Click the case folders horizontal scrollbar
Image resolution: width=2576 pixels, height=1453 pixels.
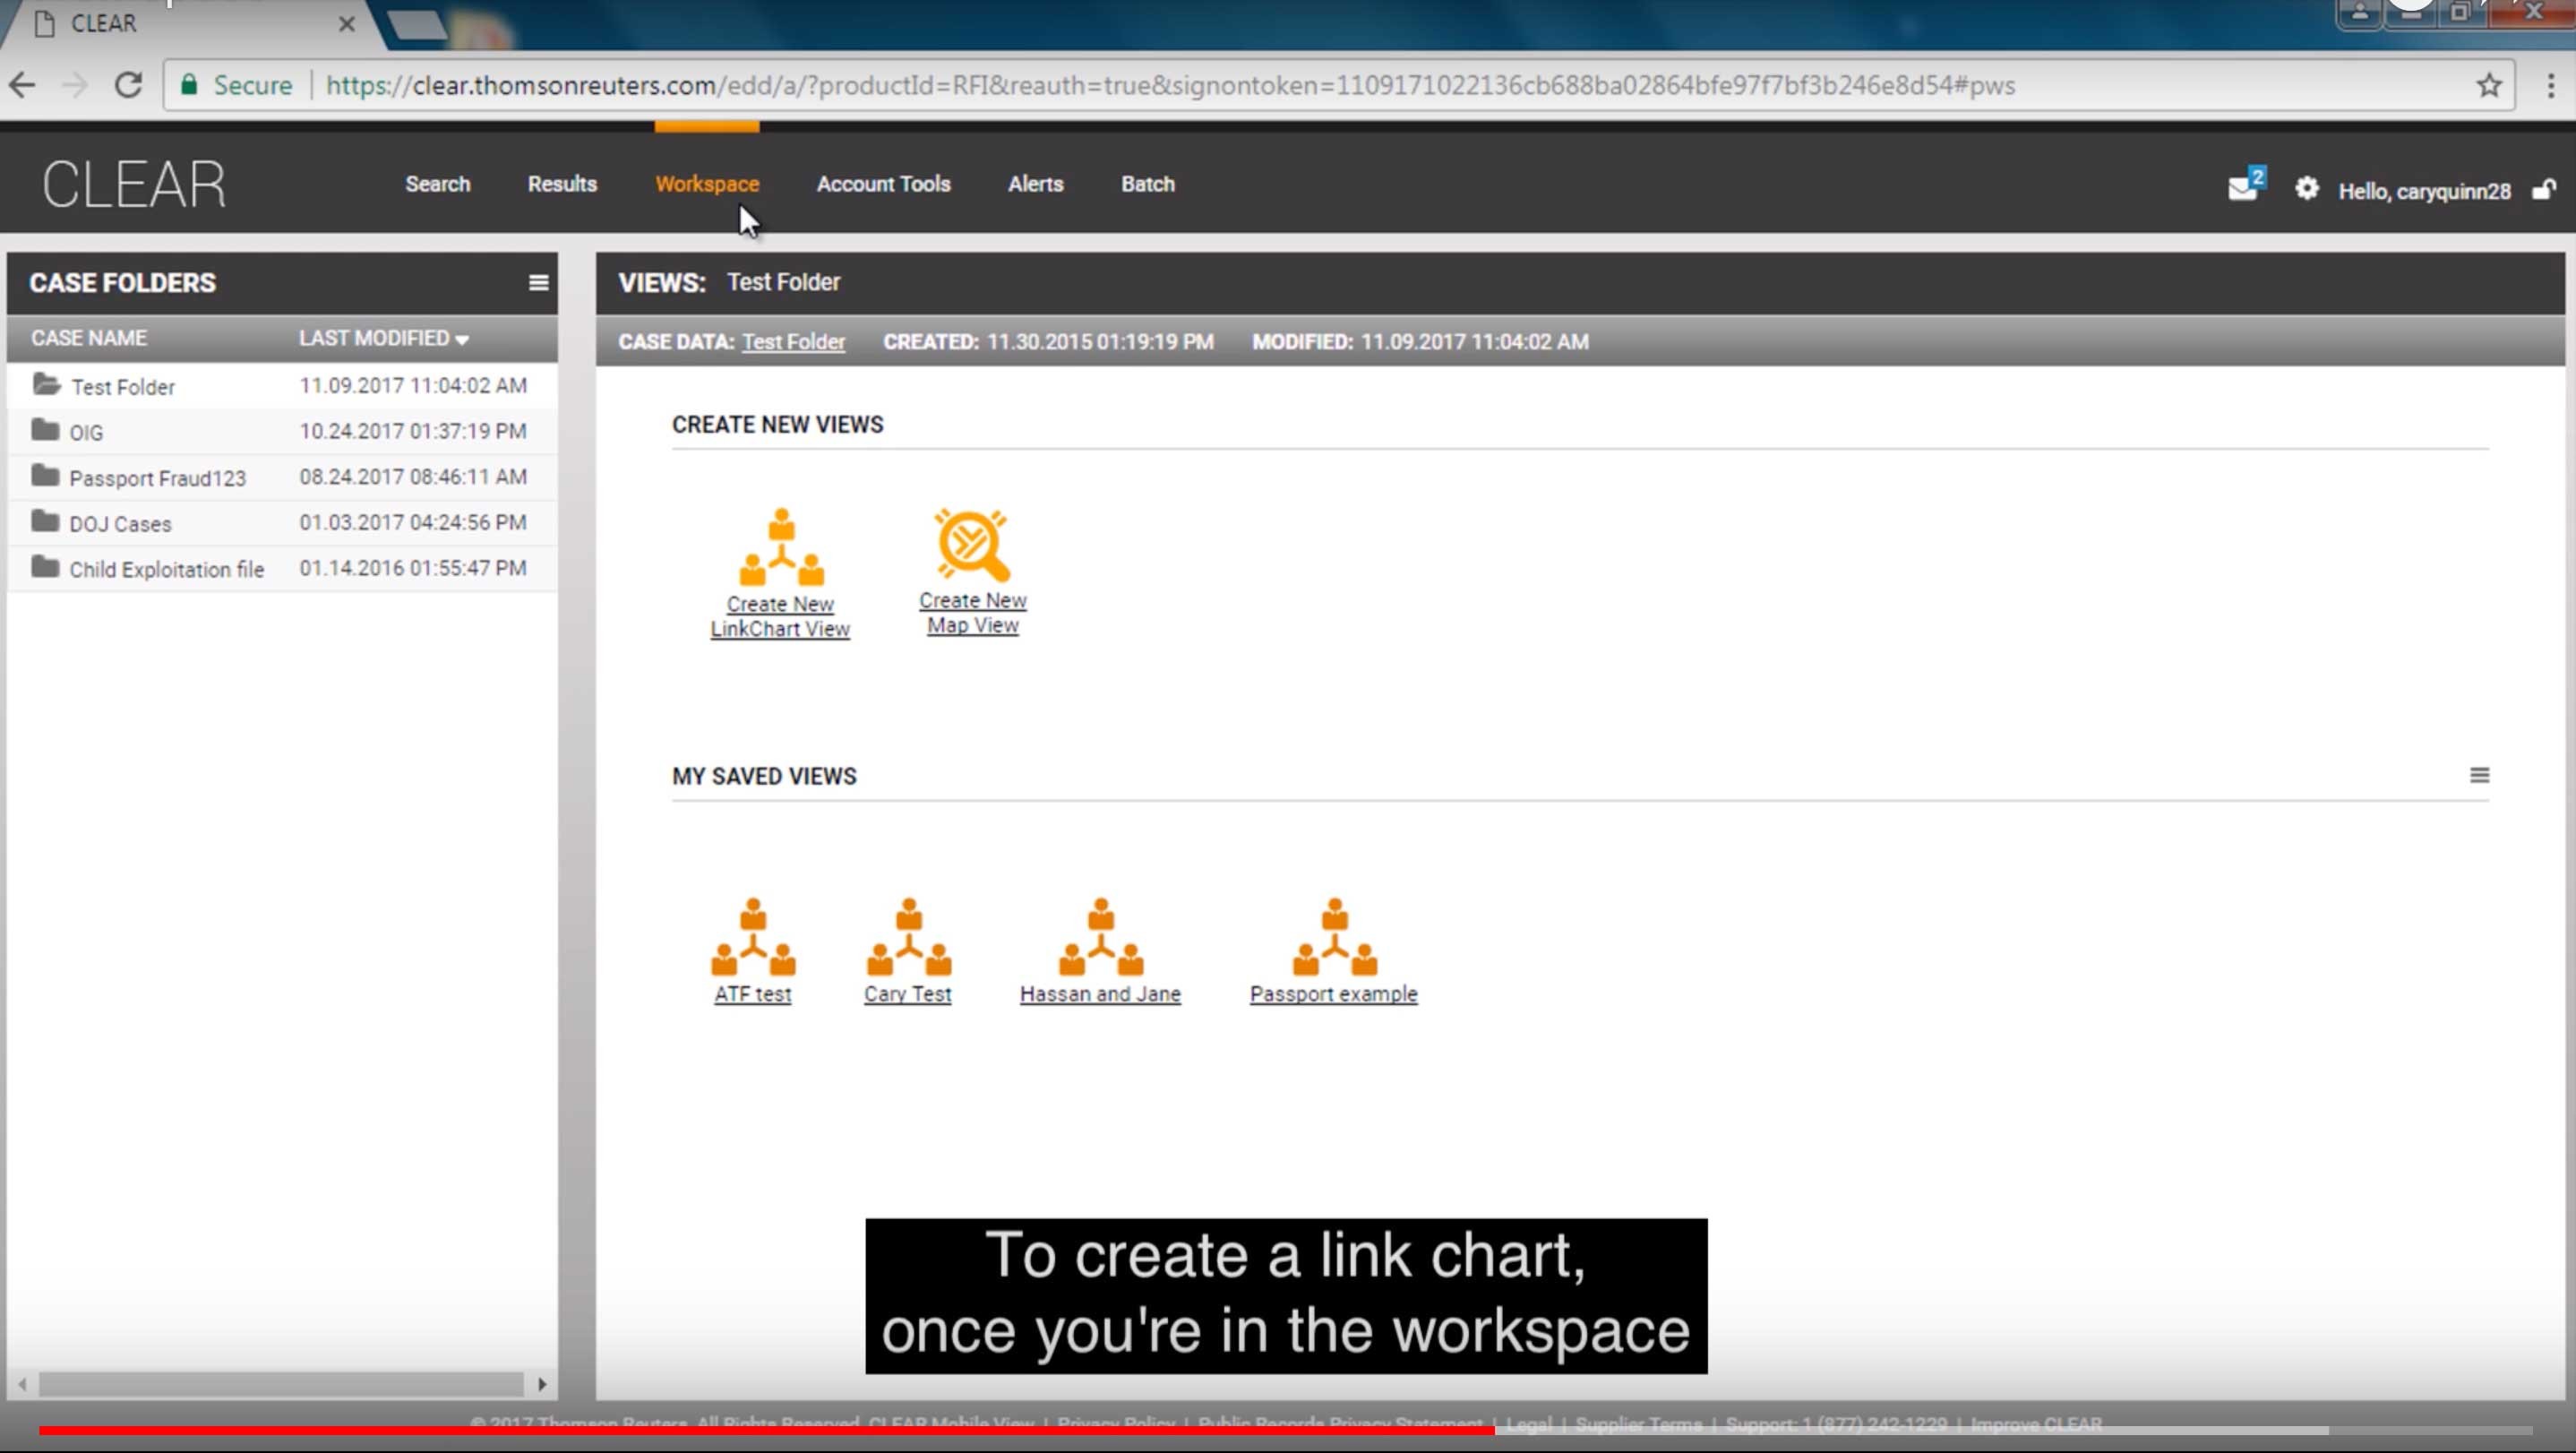[280, 1384]
